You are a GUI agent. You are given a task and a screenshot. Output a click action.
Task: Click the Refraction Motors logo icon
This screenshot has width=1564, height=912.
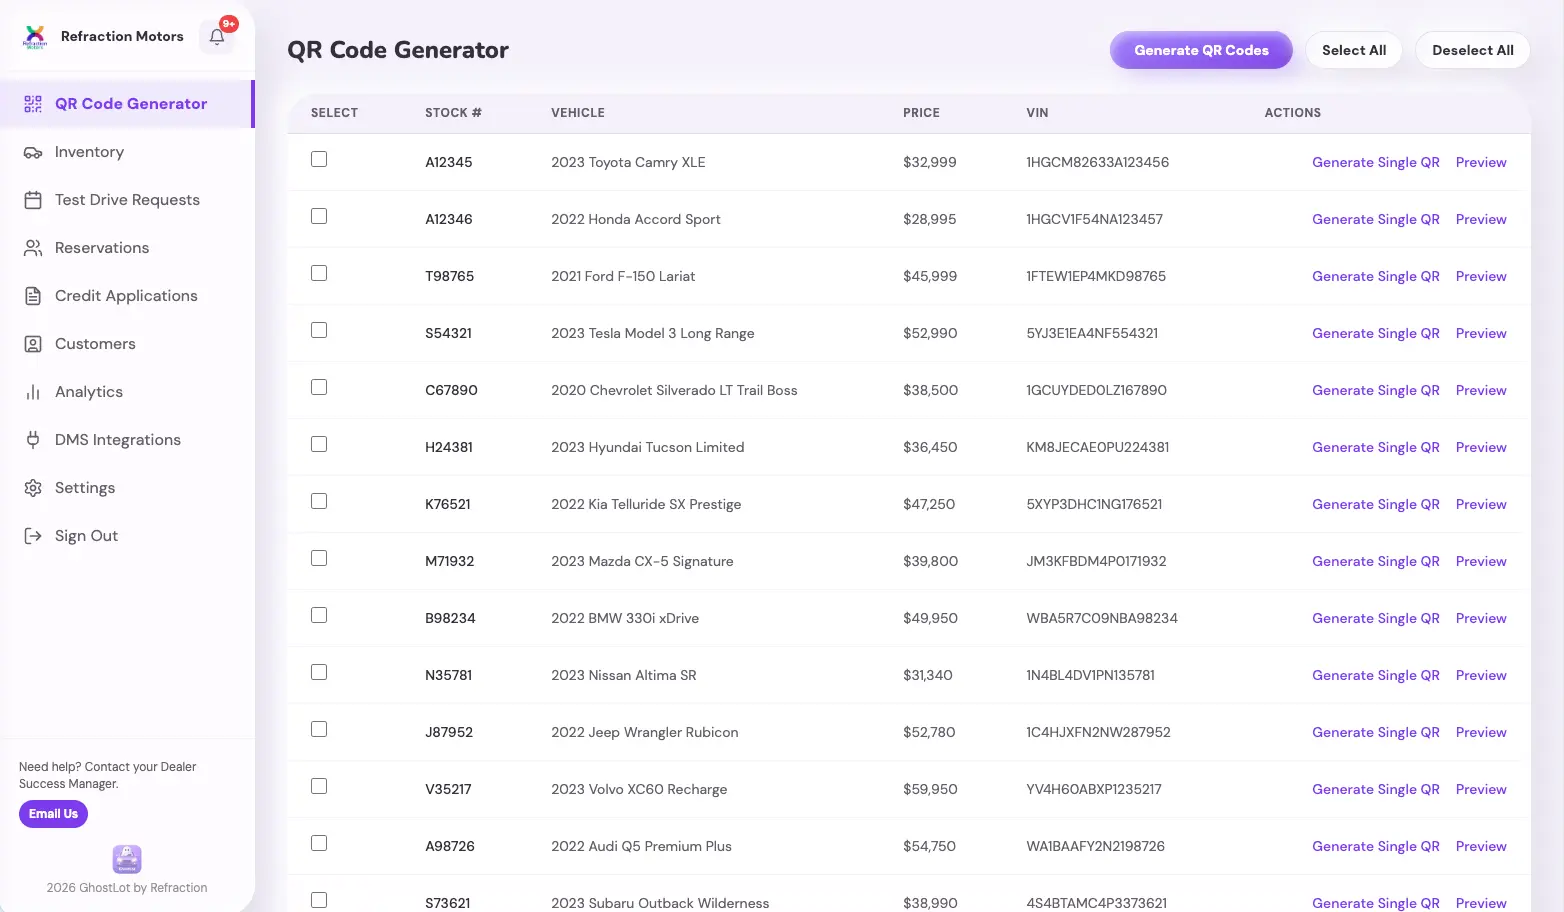pos(35,37)
